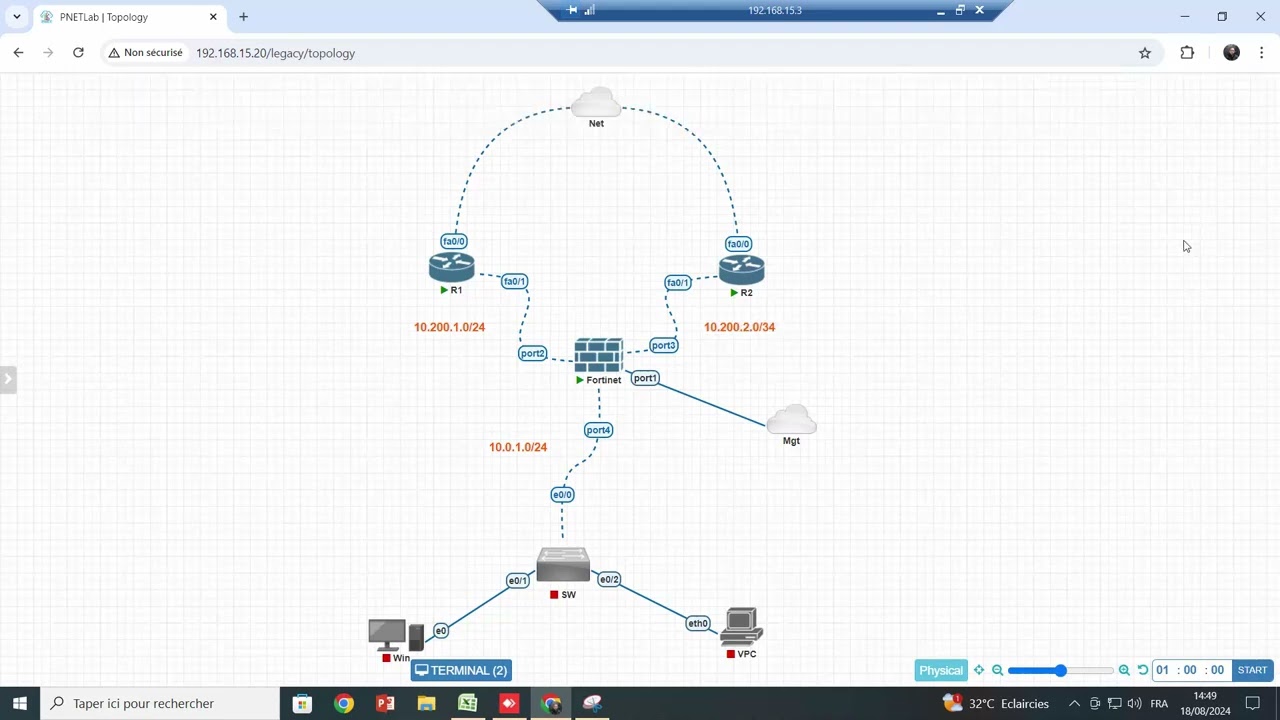The width and height of the screenshot is (1280, 720).
Task: Click the address bar URL
Action: [275, 53]
